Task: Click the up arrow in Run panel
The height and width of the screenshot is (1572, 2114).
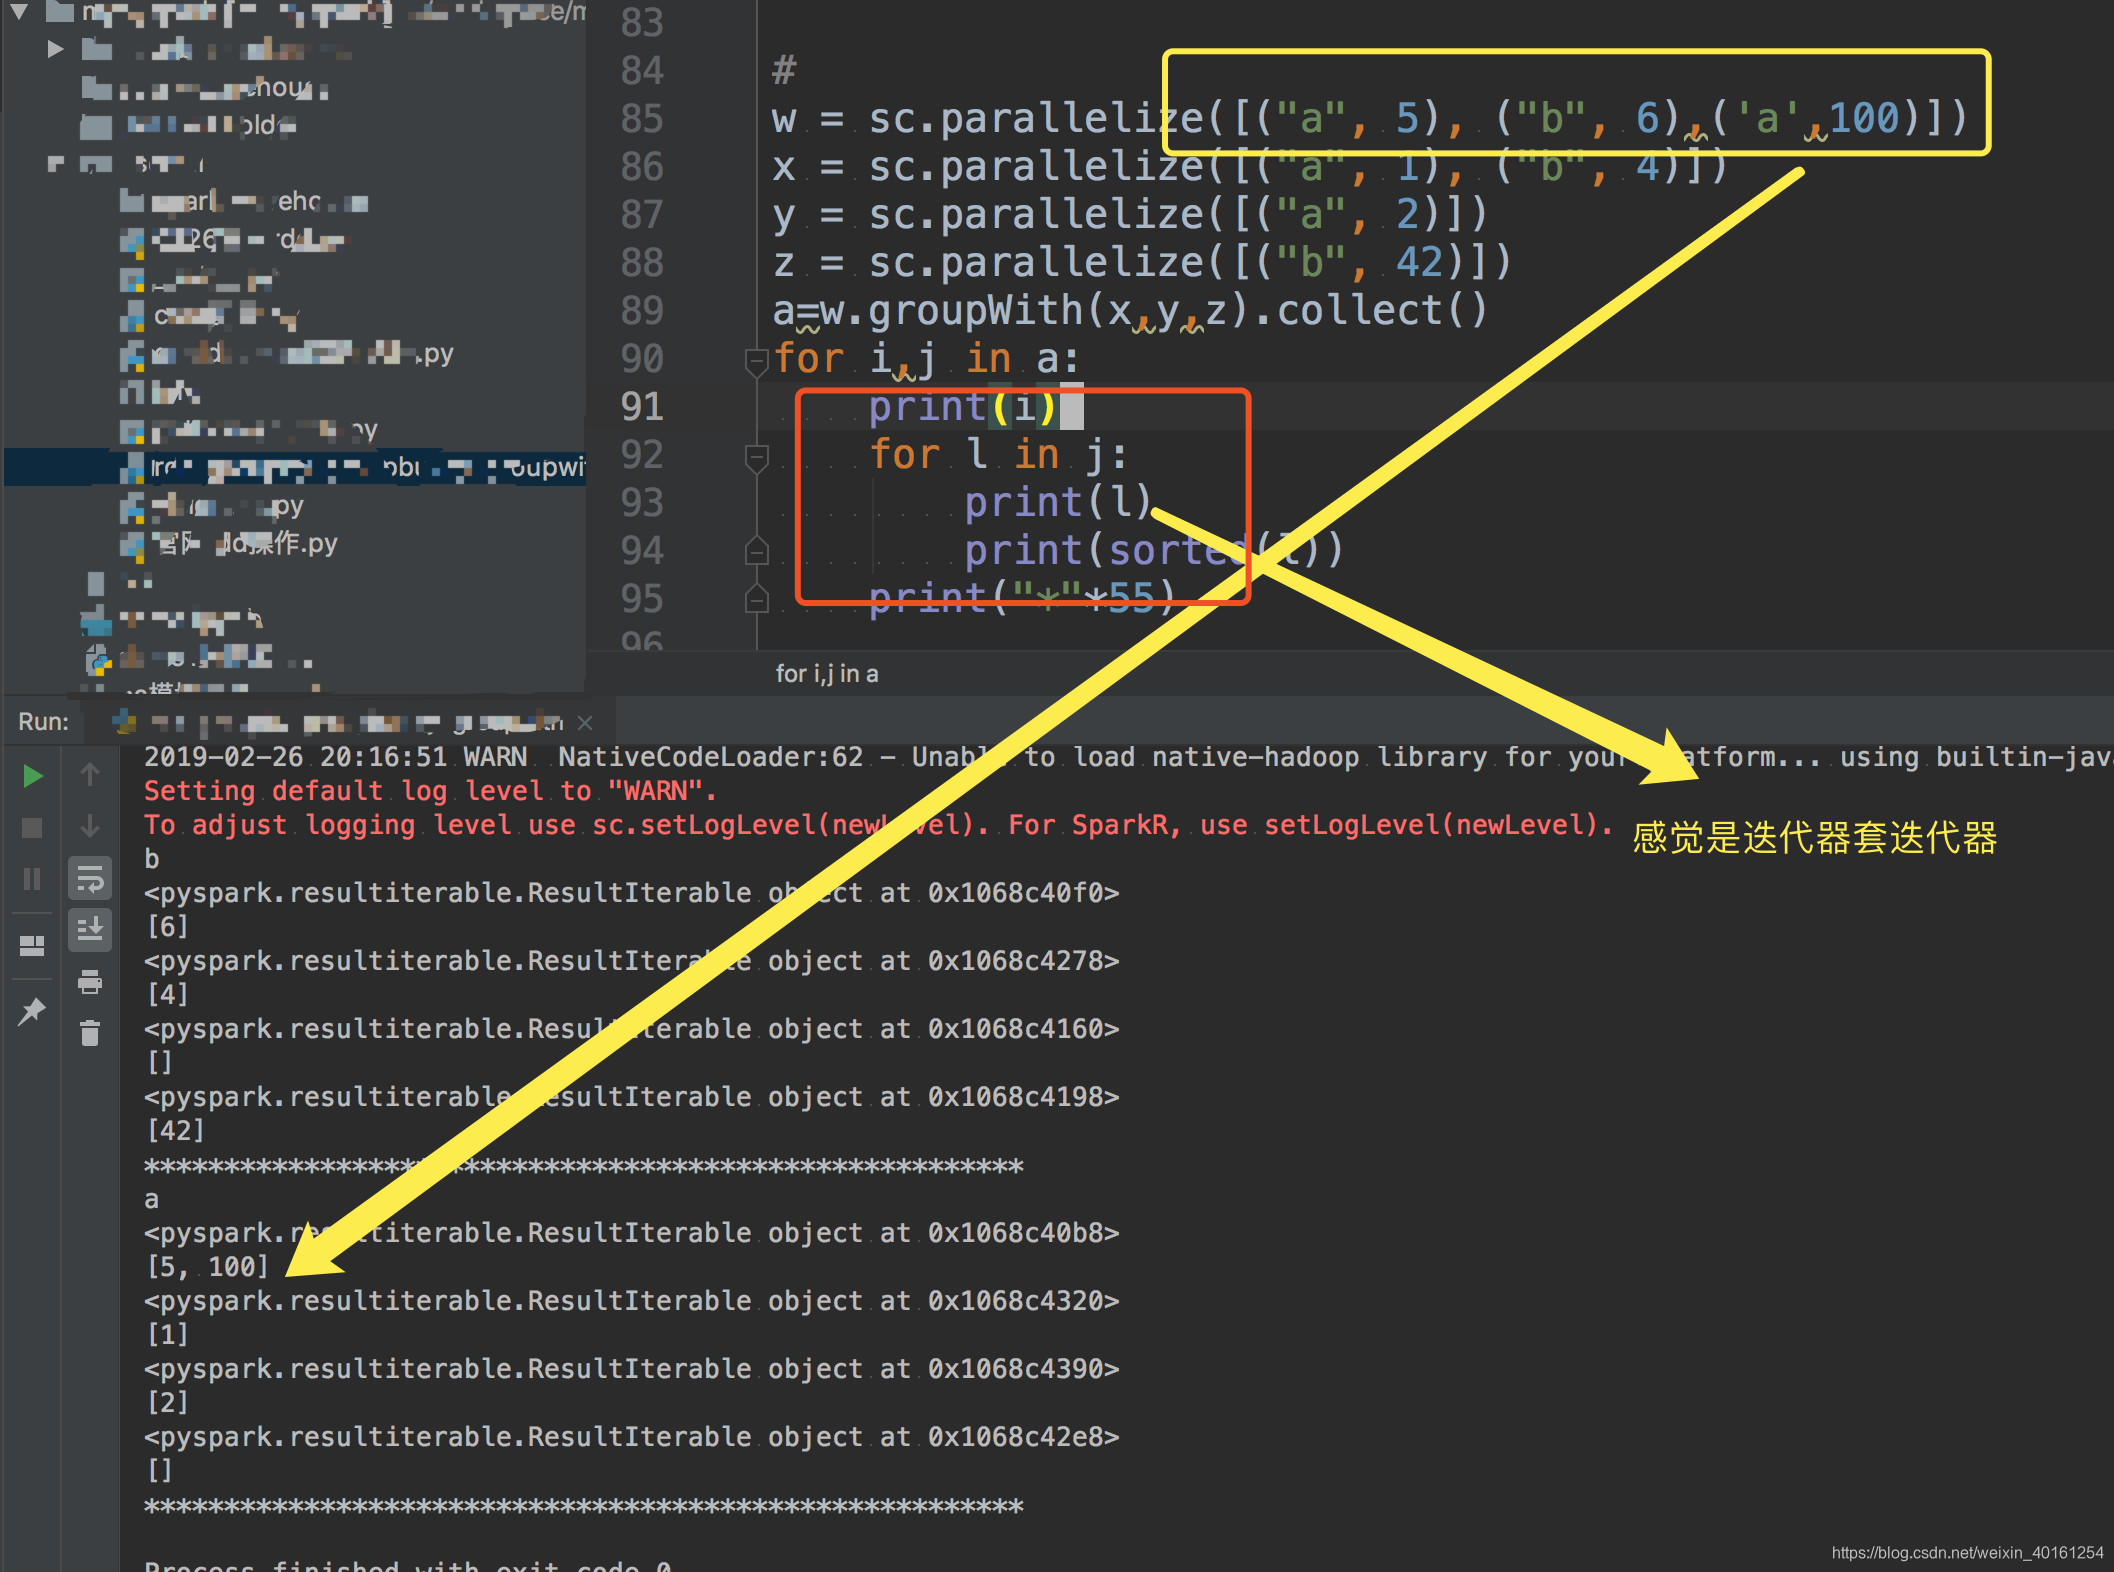Action: pos(90,774)
